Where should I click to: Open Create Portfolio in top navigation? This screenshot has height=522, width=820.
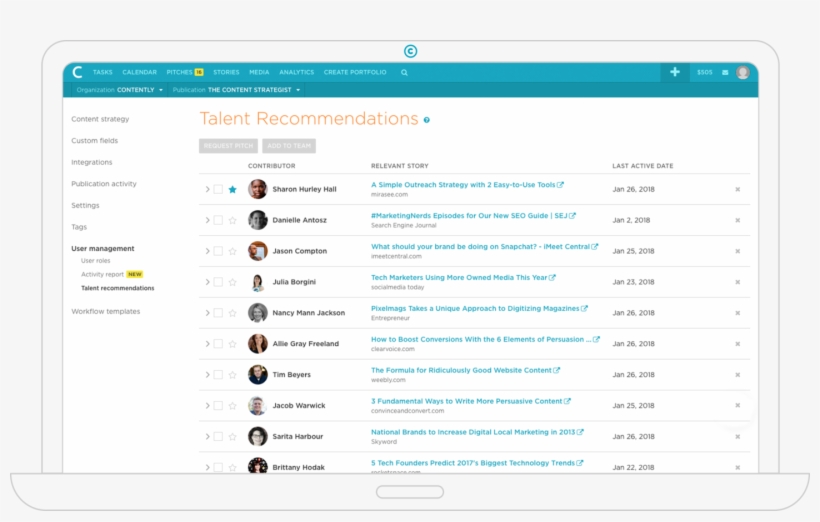click(x=355, y=72)
